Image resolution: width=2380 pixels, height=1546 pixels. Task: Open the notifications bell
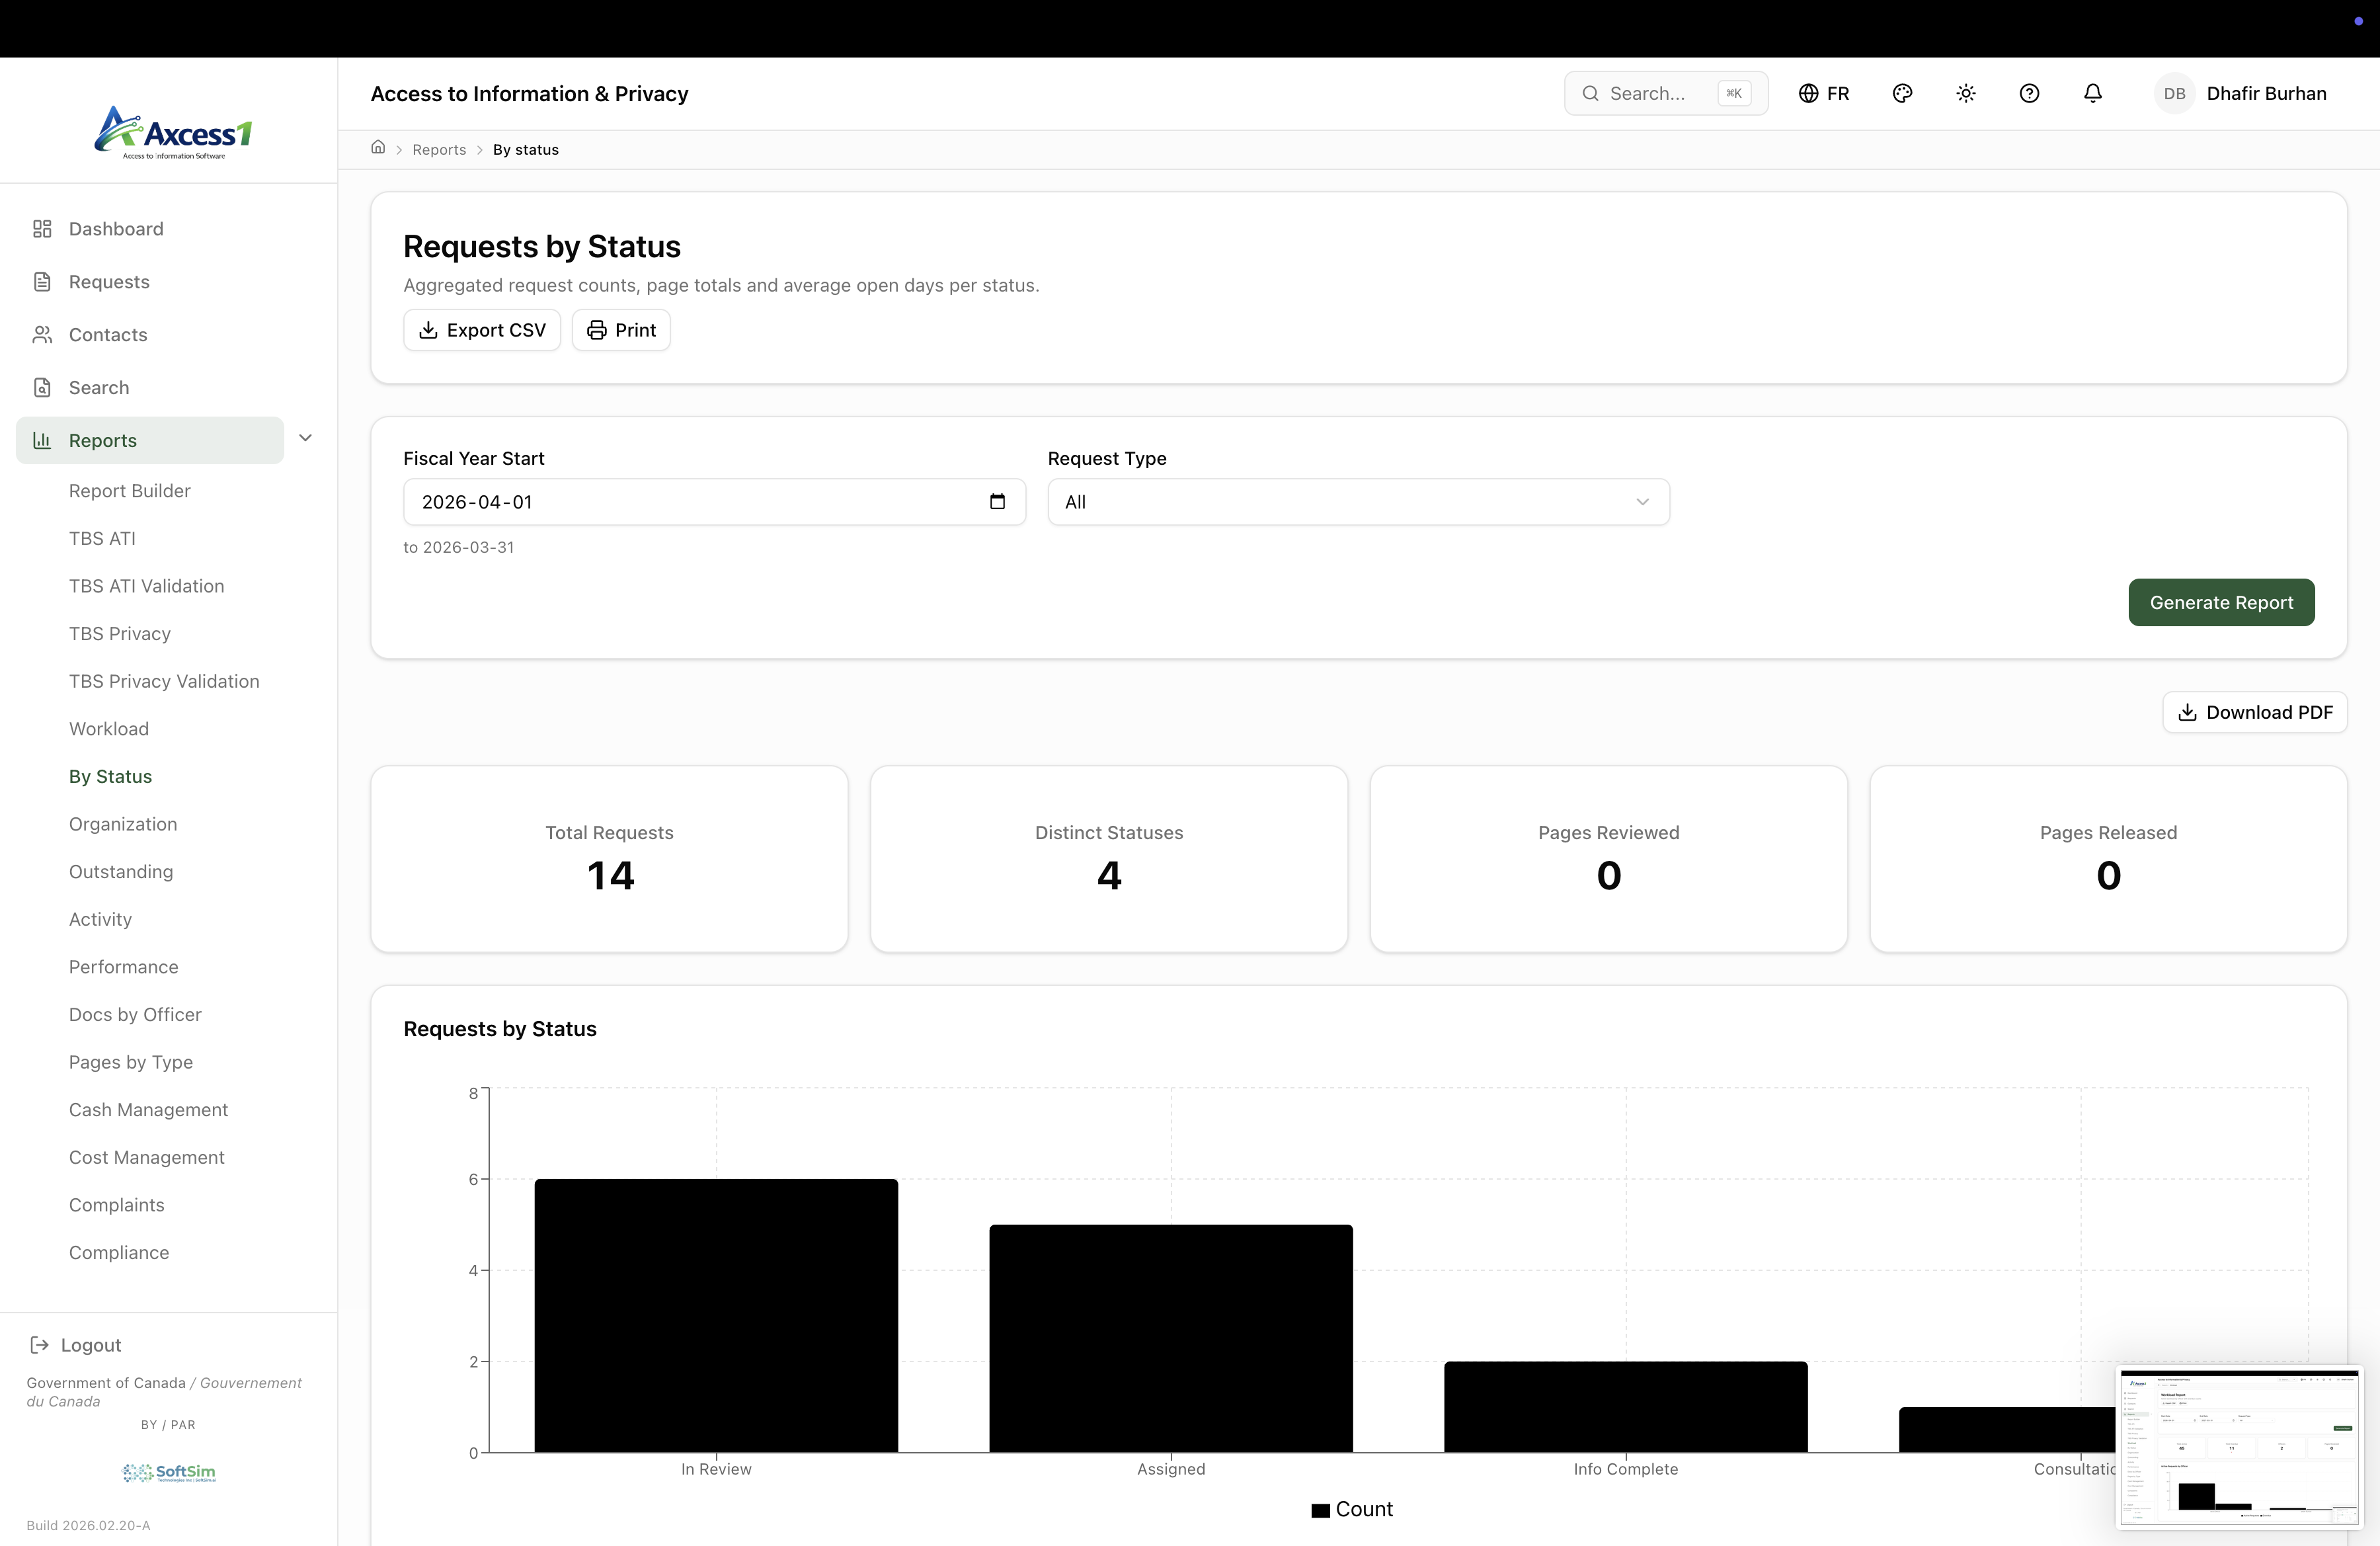(2092, 93)
